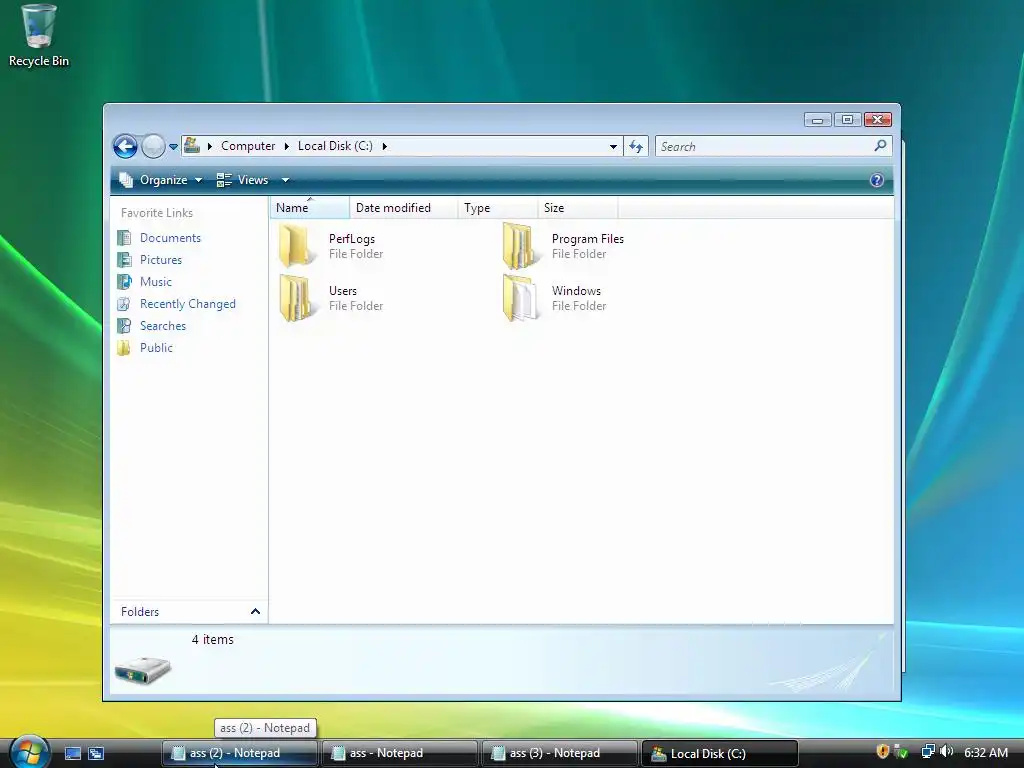Viewport: 1024px width, 768px height.
Task: Go back with the Explorer Back arrow
Action: click(125, 146)
